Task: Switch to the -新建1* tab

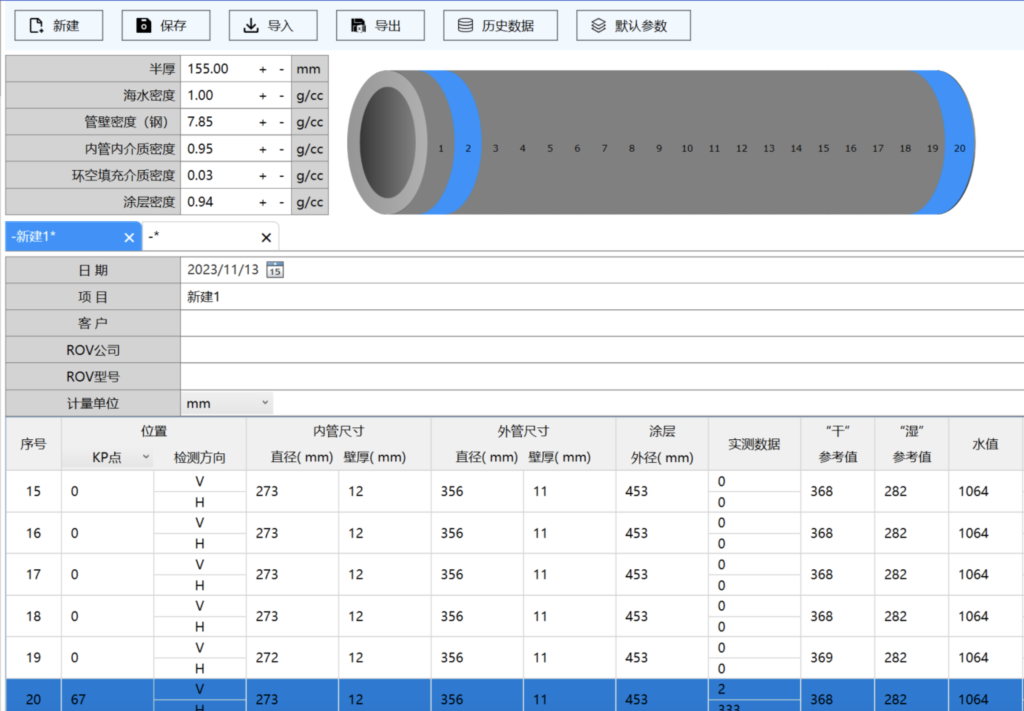Action: [x=60, y=237]
